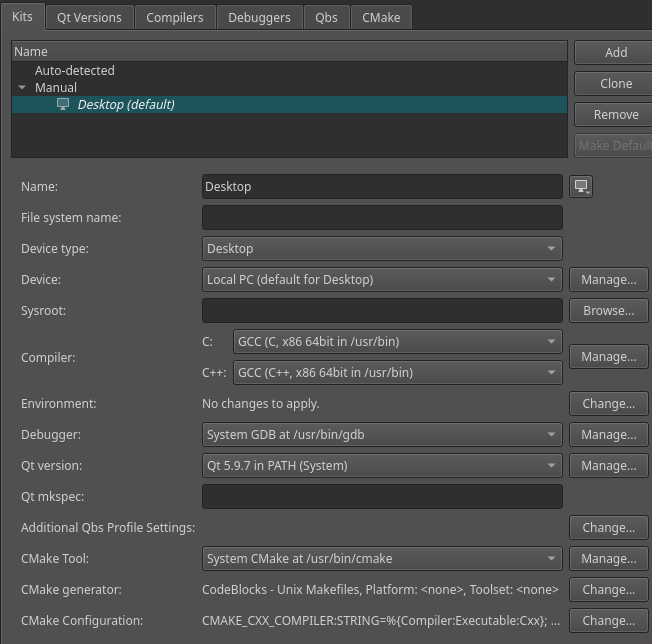Click the Name column header
This screenshot has height=644, width=652.
coord(289,52)
